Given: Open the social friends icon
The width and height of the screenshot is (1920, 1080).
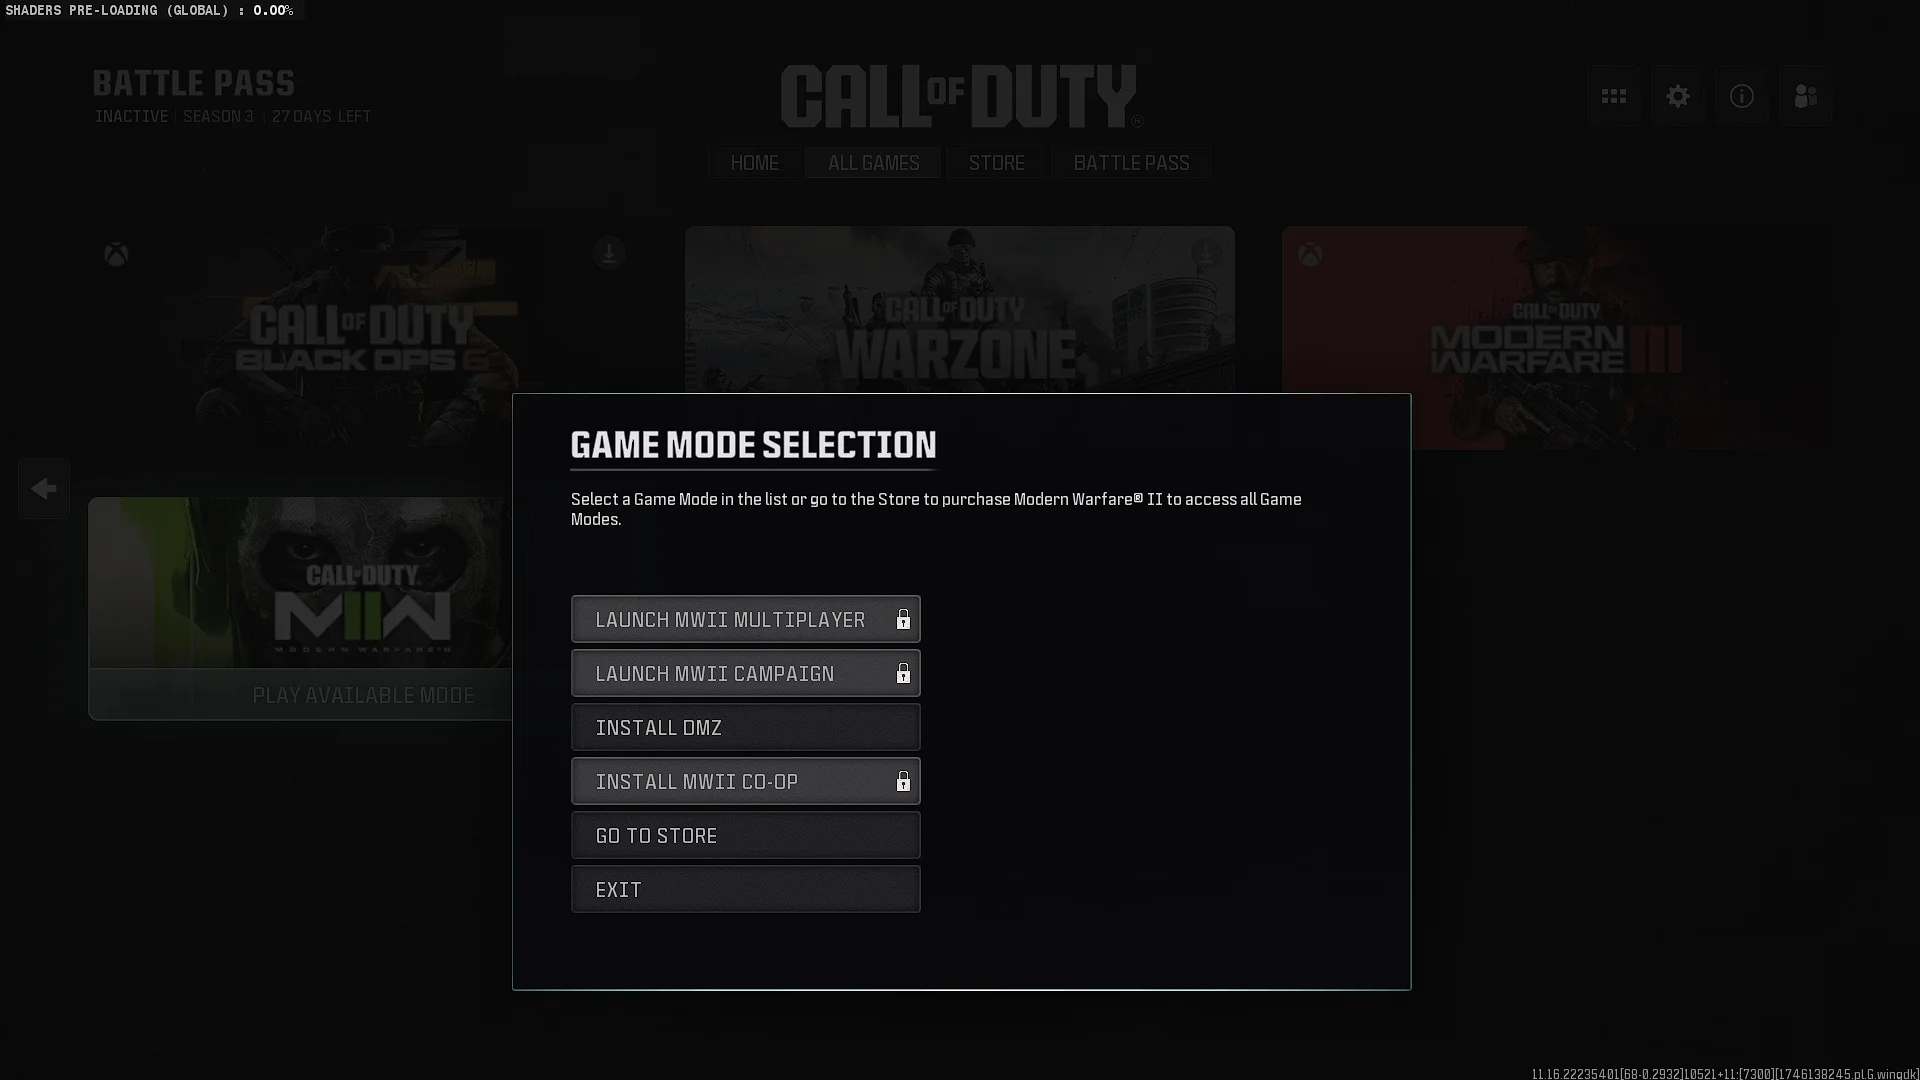Looking at the screenshot, I should 1806,96.
